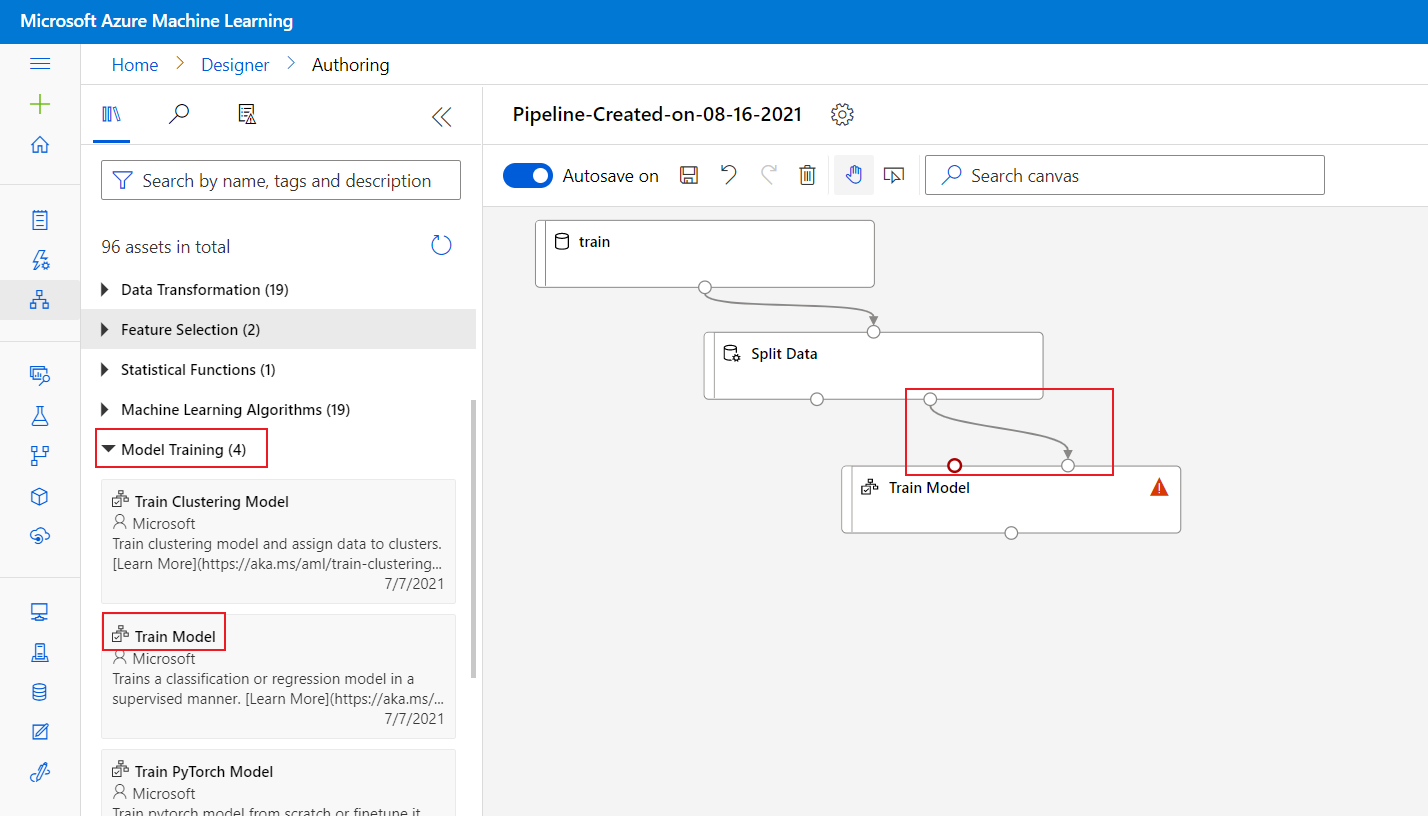The width and height of the screenshot is (1428, 816).
Task: Click the Pipeline-Created-on-08-16-2021 title
Action: [x=657, y=114]
